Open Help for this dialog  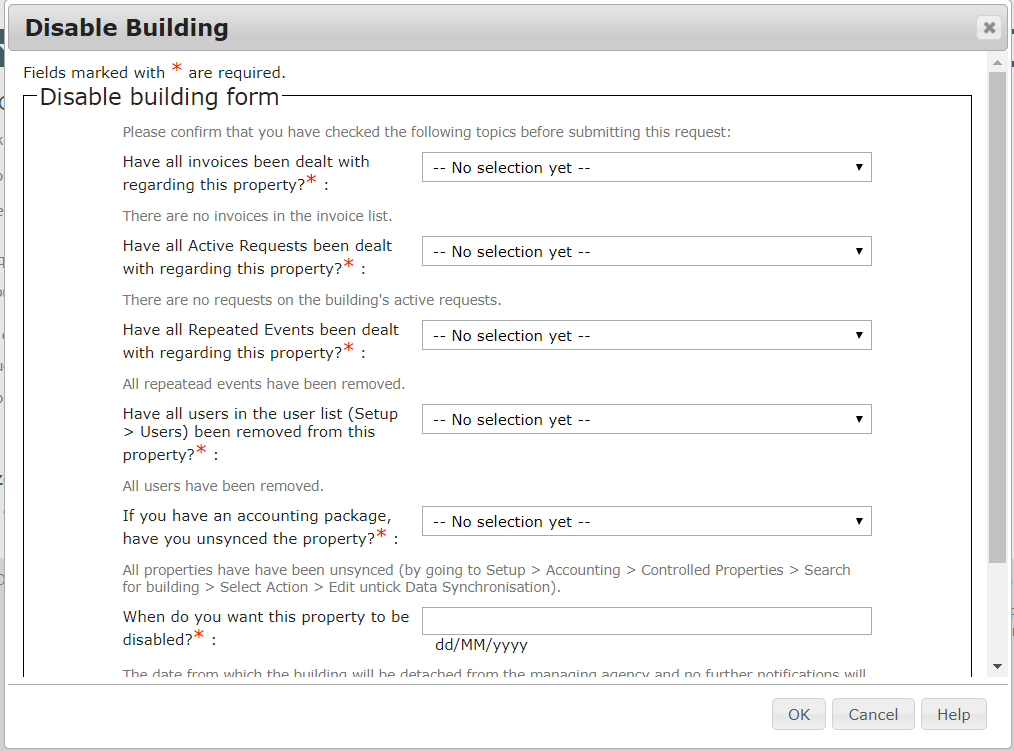click(953, 714)
